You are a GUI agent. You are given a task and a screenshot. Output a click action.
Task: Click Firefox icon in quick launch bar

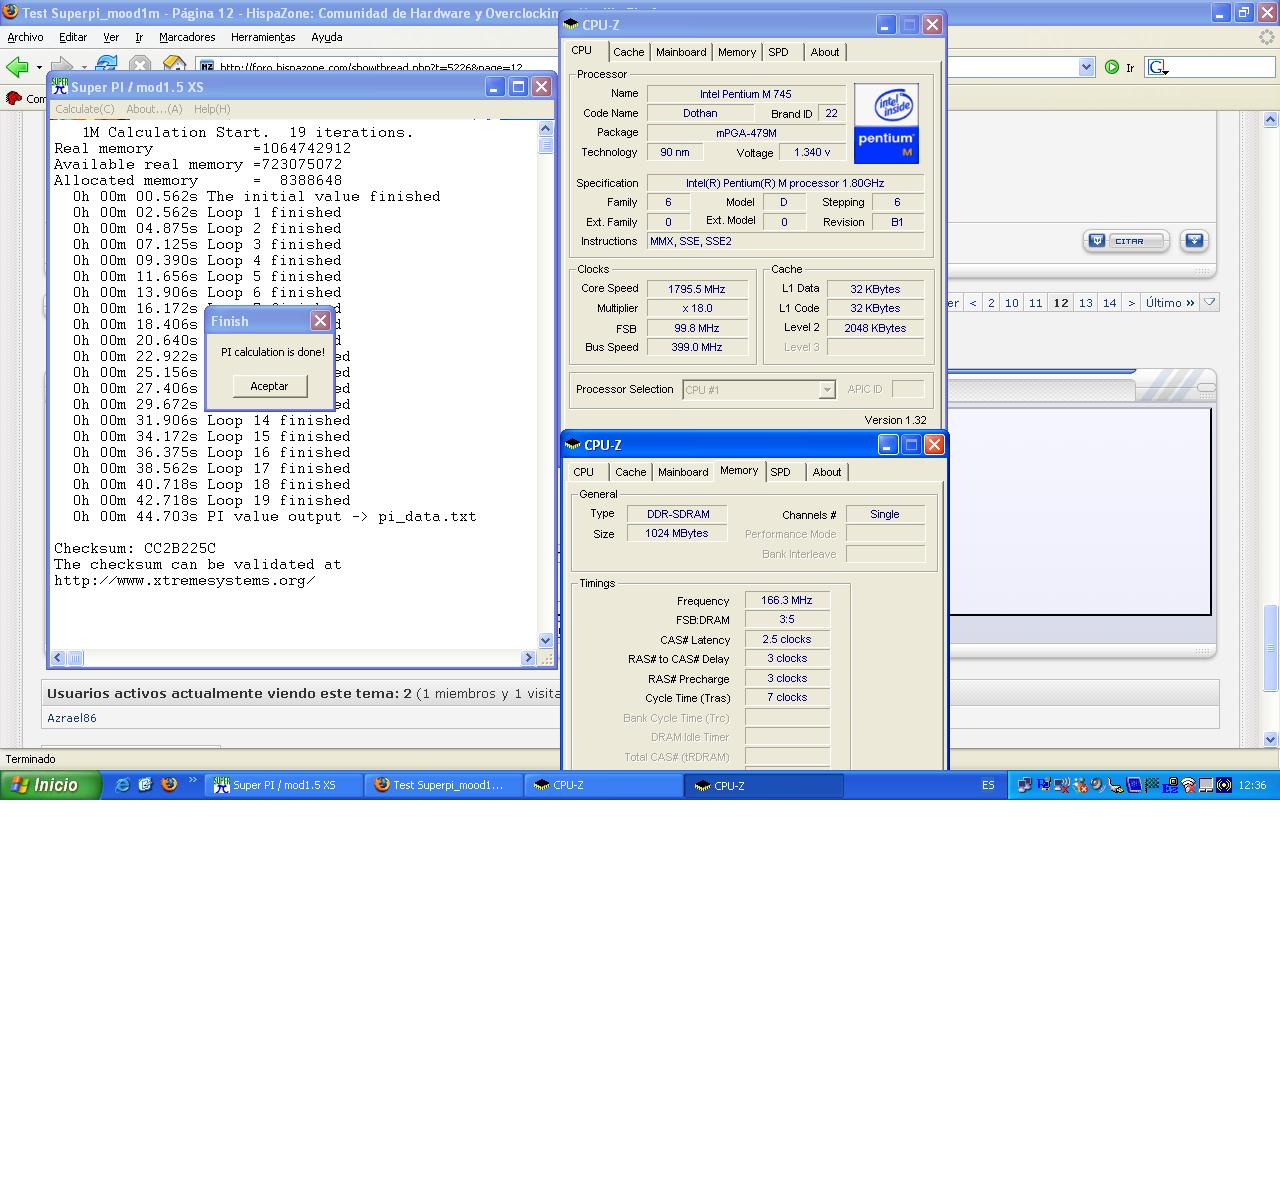click(169, 785)
